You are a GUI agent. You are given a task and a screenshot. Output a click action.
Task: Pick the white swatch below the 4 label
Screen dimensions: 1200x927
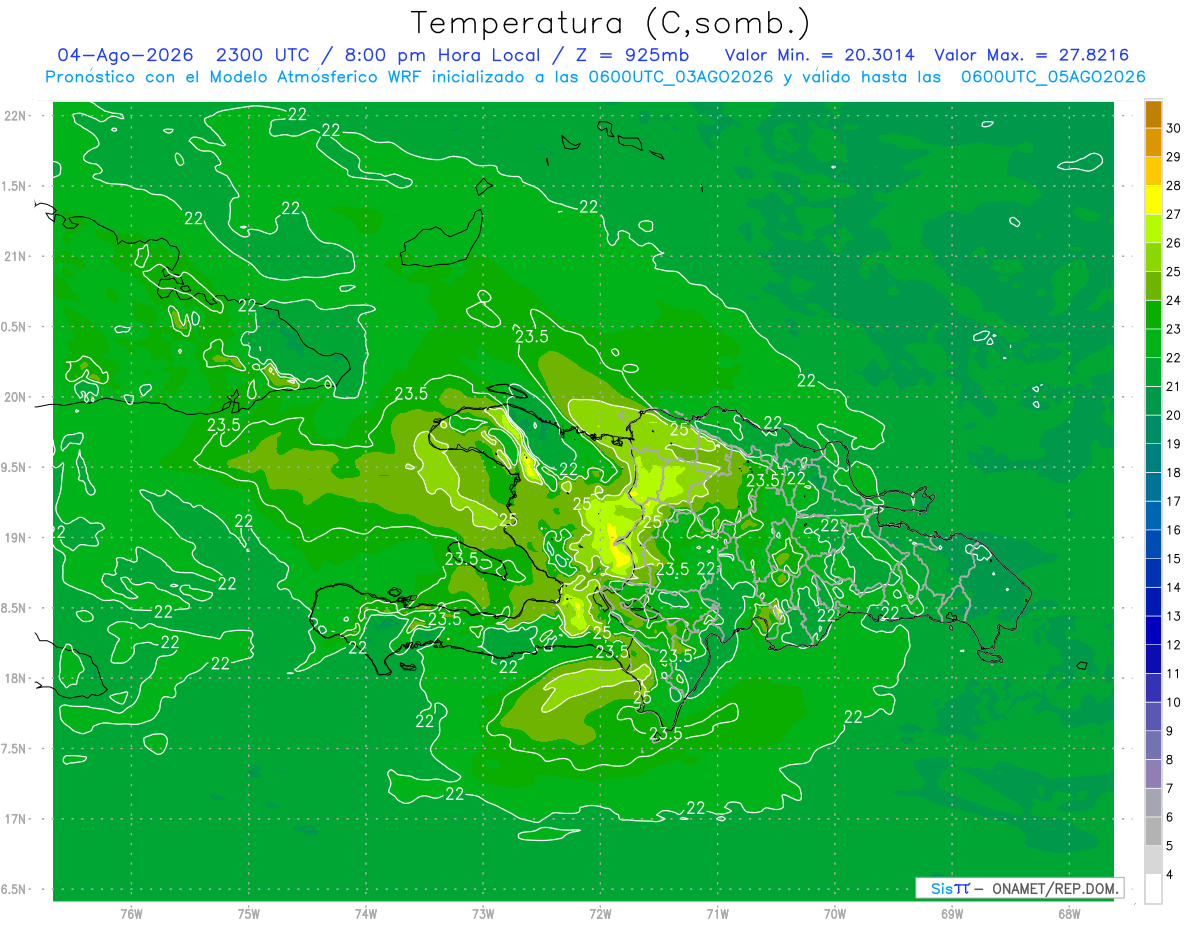click(x=1153, y=889)
